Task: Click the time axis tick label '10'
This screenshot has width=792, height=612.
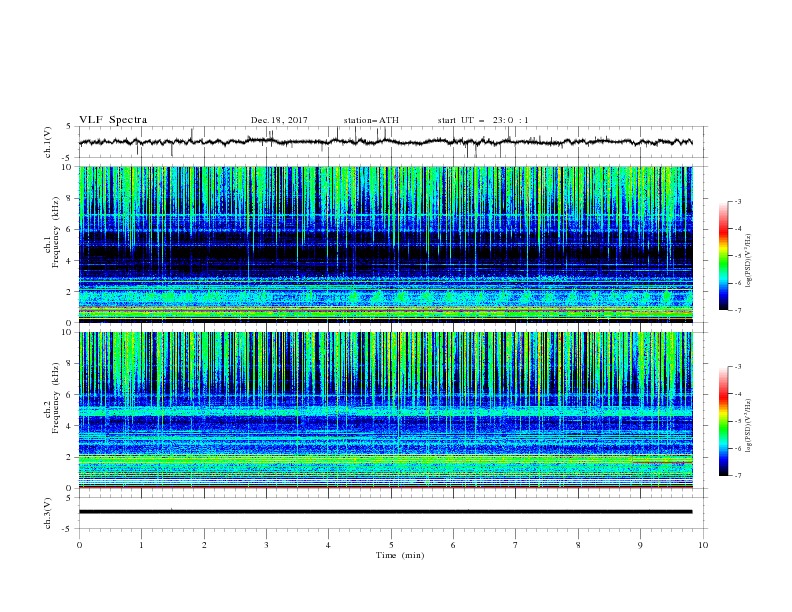Action: click(703, 545)
